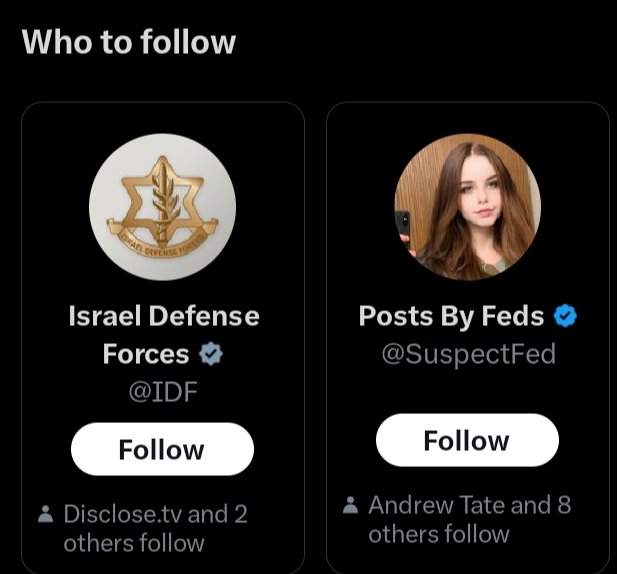Click the verified badge next to Posts By Feds

[565, 316]
